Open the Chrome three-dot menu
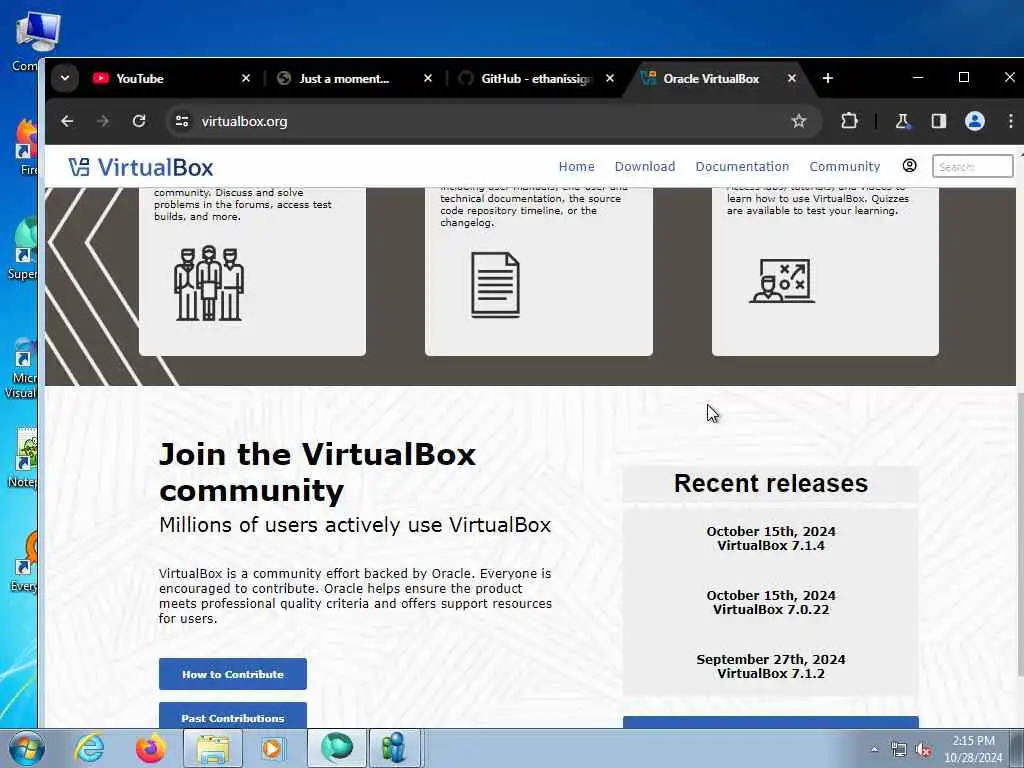Viewport: 1024px width, 768px height. coord(1010,121)
